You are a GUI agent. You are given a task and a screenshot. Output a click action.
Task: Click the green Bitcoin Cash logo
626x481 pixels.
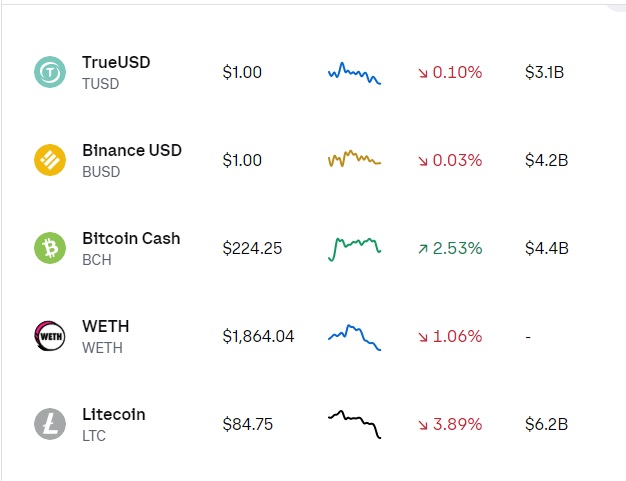(x=50, y=248)
